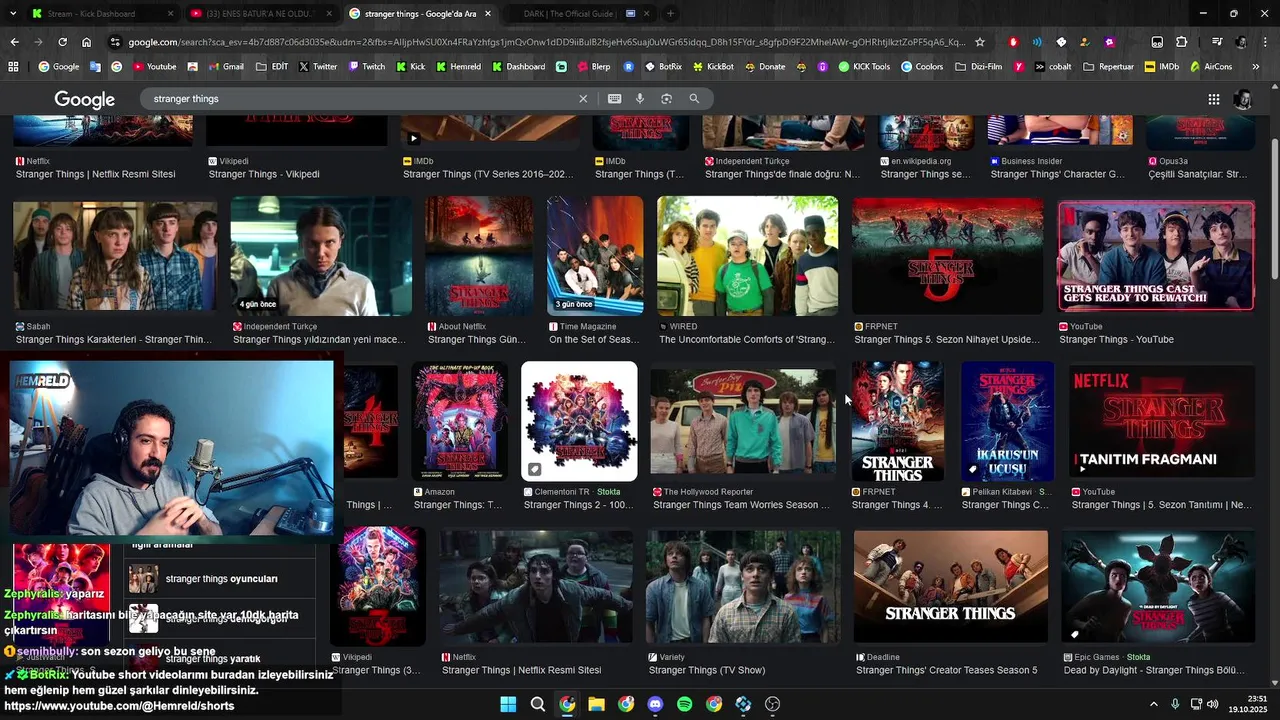Go to Google homepage via logo

tap(85, 100)
